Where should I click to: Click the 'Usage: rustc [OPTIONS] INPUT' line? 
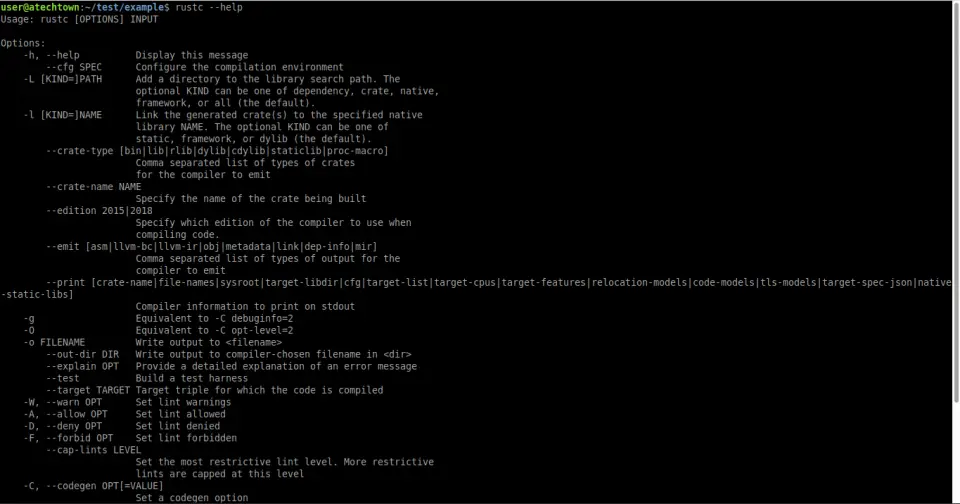79,20
